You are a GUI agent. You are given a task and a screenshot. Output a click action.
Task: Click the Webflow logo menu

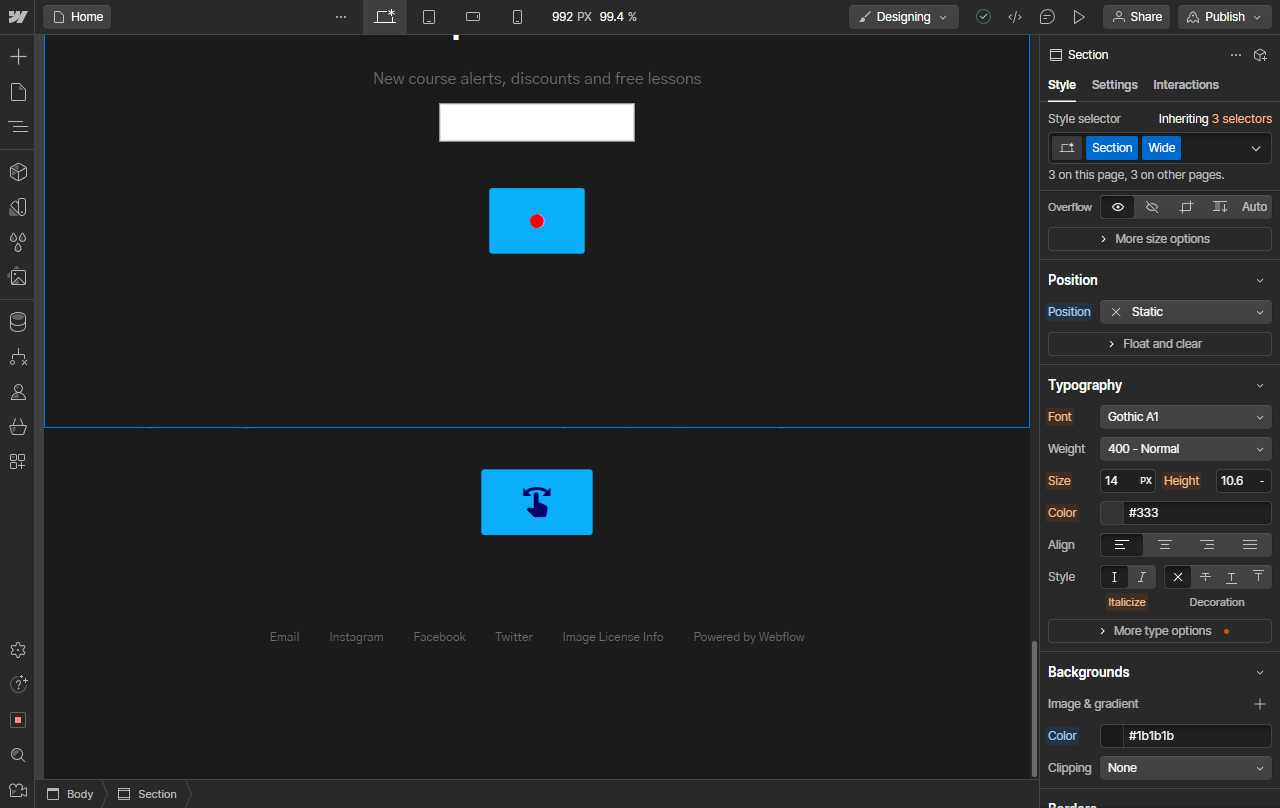point(17,17)
